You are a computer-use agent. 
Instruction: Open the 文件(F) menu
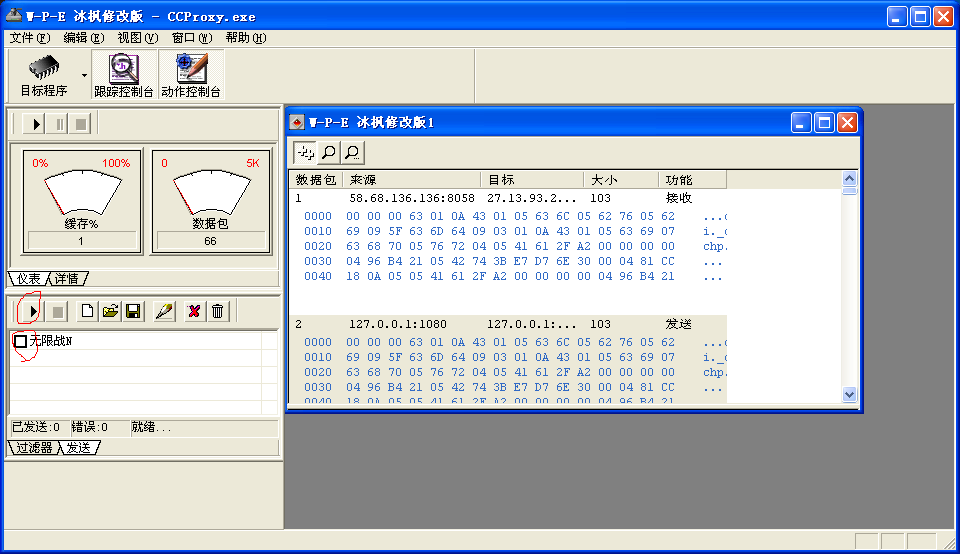pos(29,38)
